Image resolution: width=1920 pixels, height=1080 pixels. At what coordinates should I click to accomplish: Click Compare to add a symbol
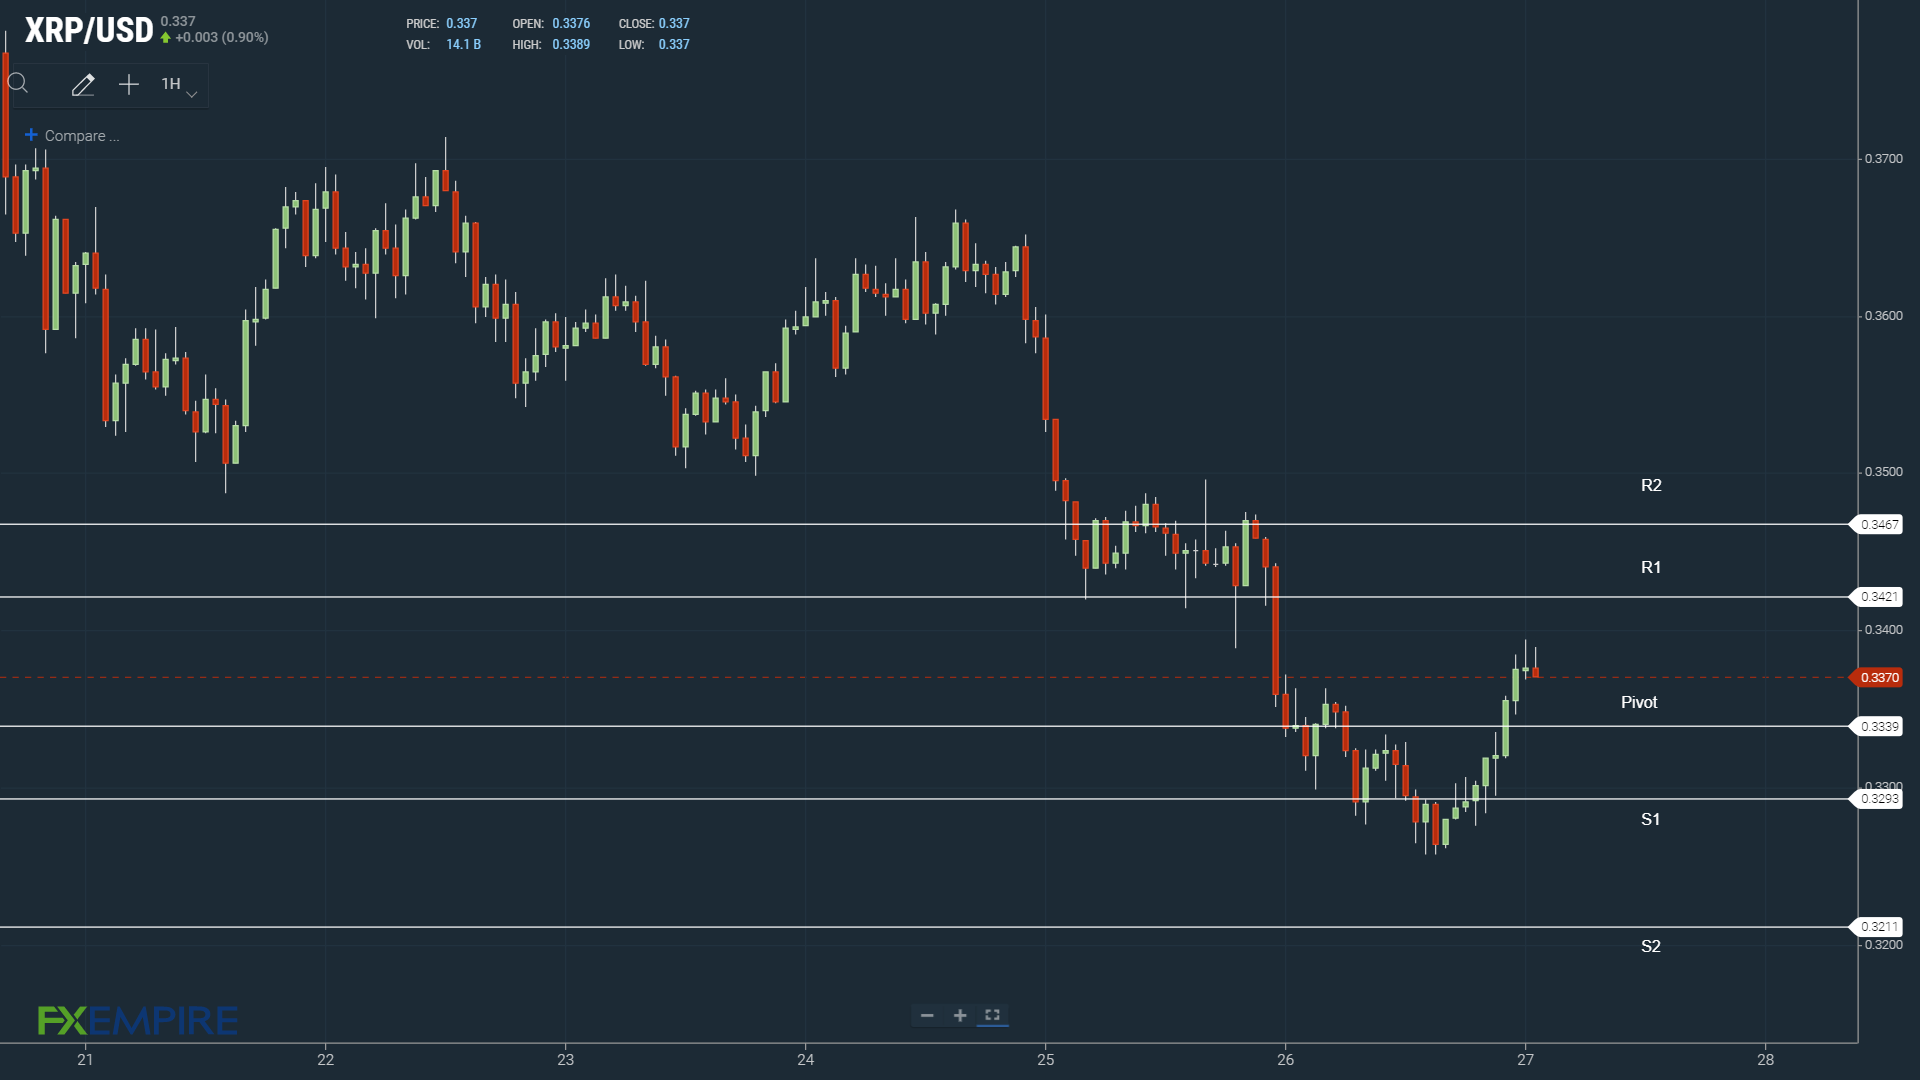click(x=72, y=136)
